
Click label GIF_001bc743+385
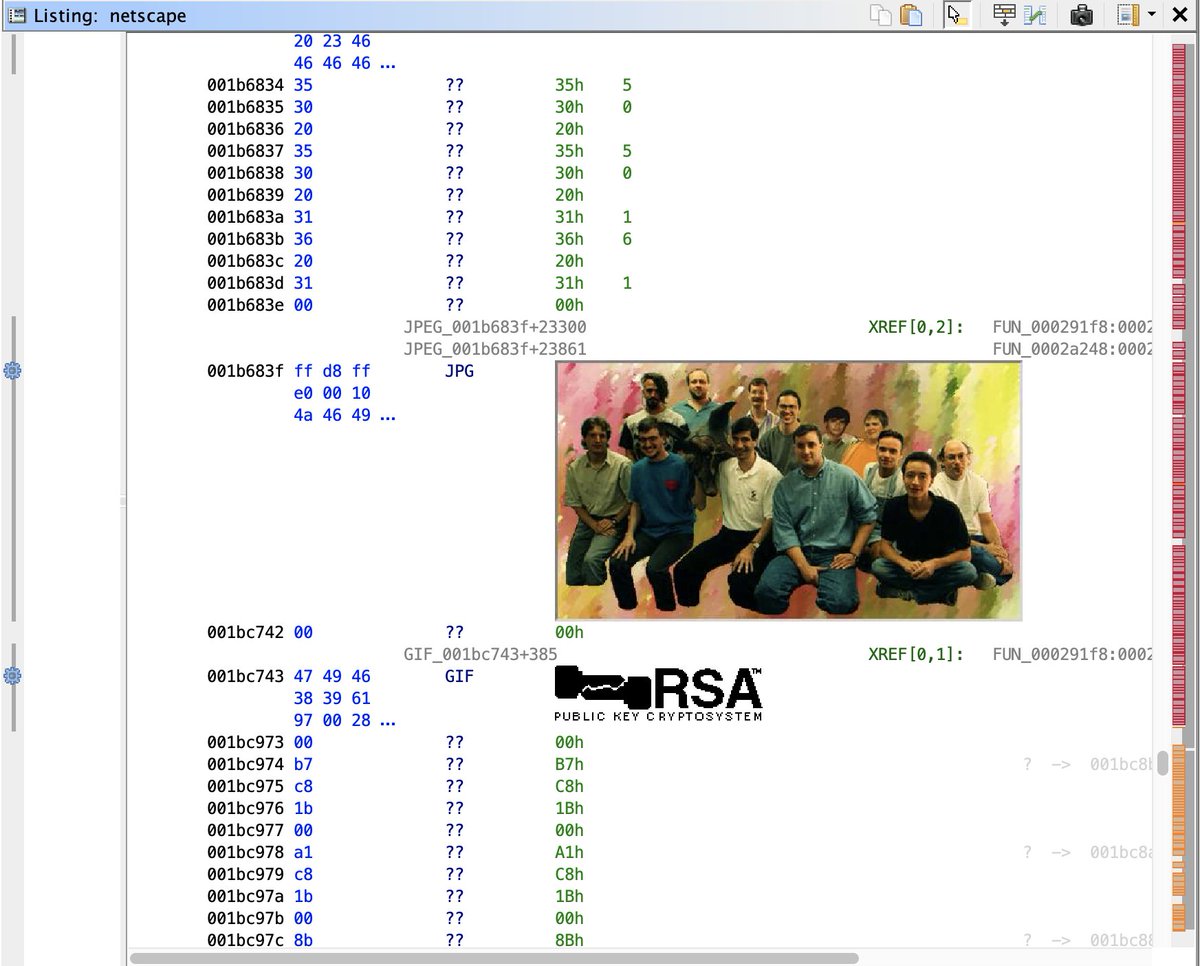[x=481, y=655]
